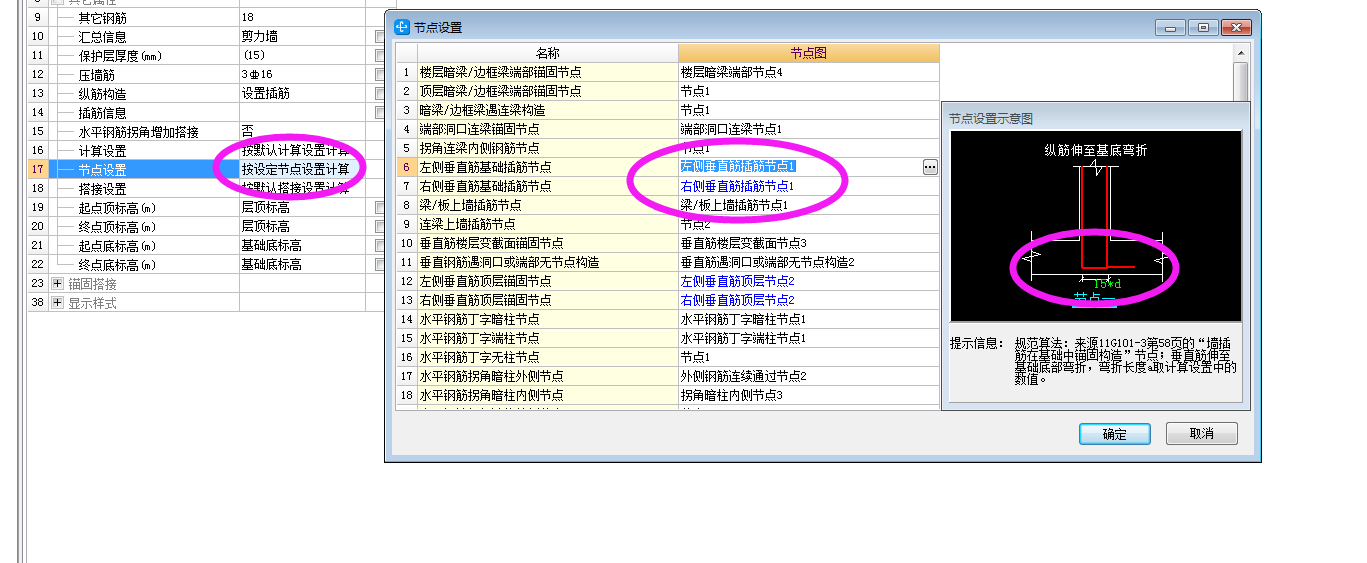1367x563 pixels.
Task: Click the highlighted value 左侧垂直筋插筋节点1
Action: 738,167
